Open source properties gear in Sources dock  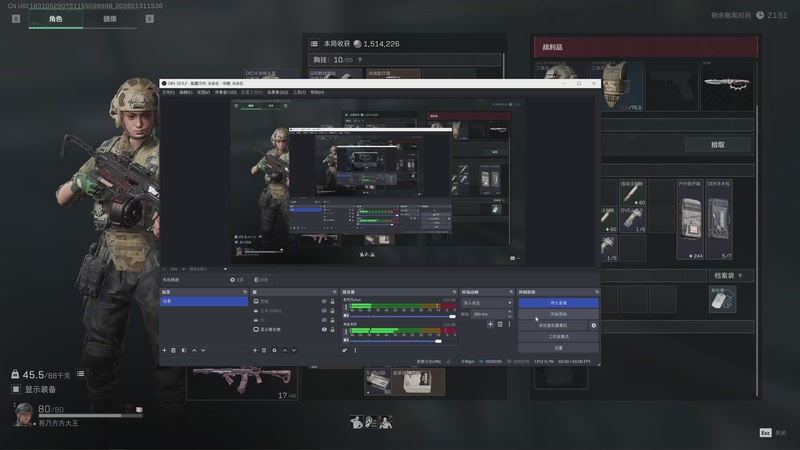[274, 351]
